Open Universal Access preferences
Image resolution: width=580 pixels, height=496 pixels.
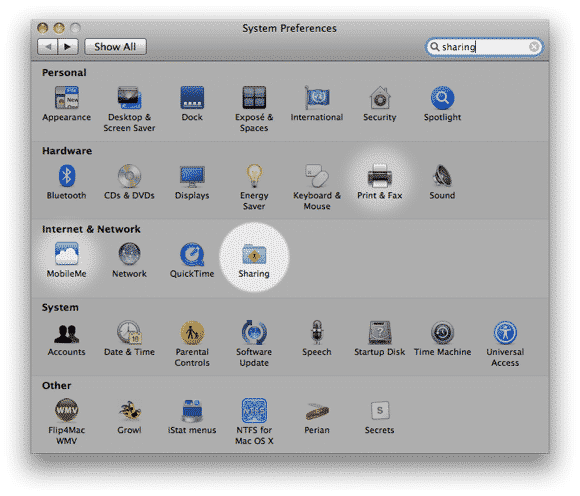point(505,344)
